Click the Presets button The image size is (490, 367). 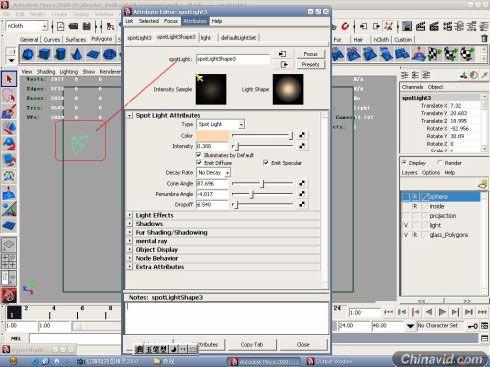tap(310, 64)
